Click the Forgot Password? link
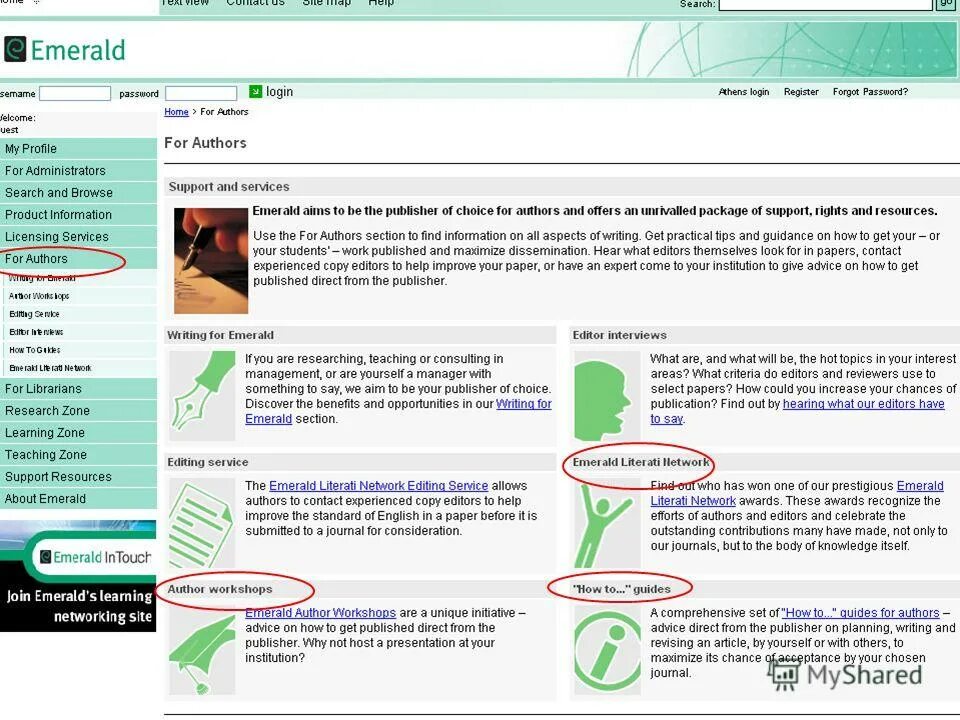This screenshot has height=720, width=960. [870, 92]
